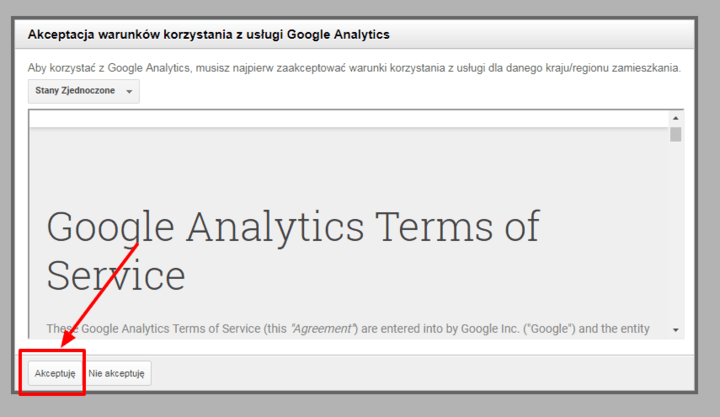This screenshot has height=417, width=720.
Task: Click the dialog title about Google Analytics terms
Action: [208, 34]
